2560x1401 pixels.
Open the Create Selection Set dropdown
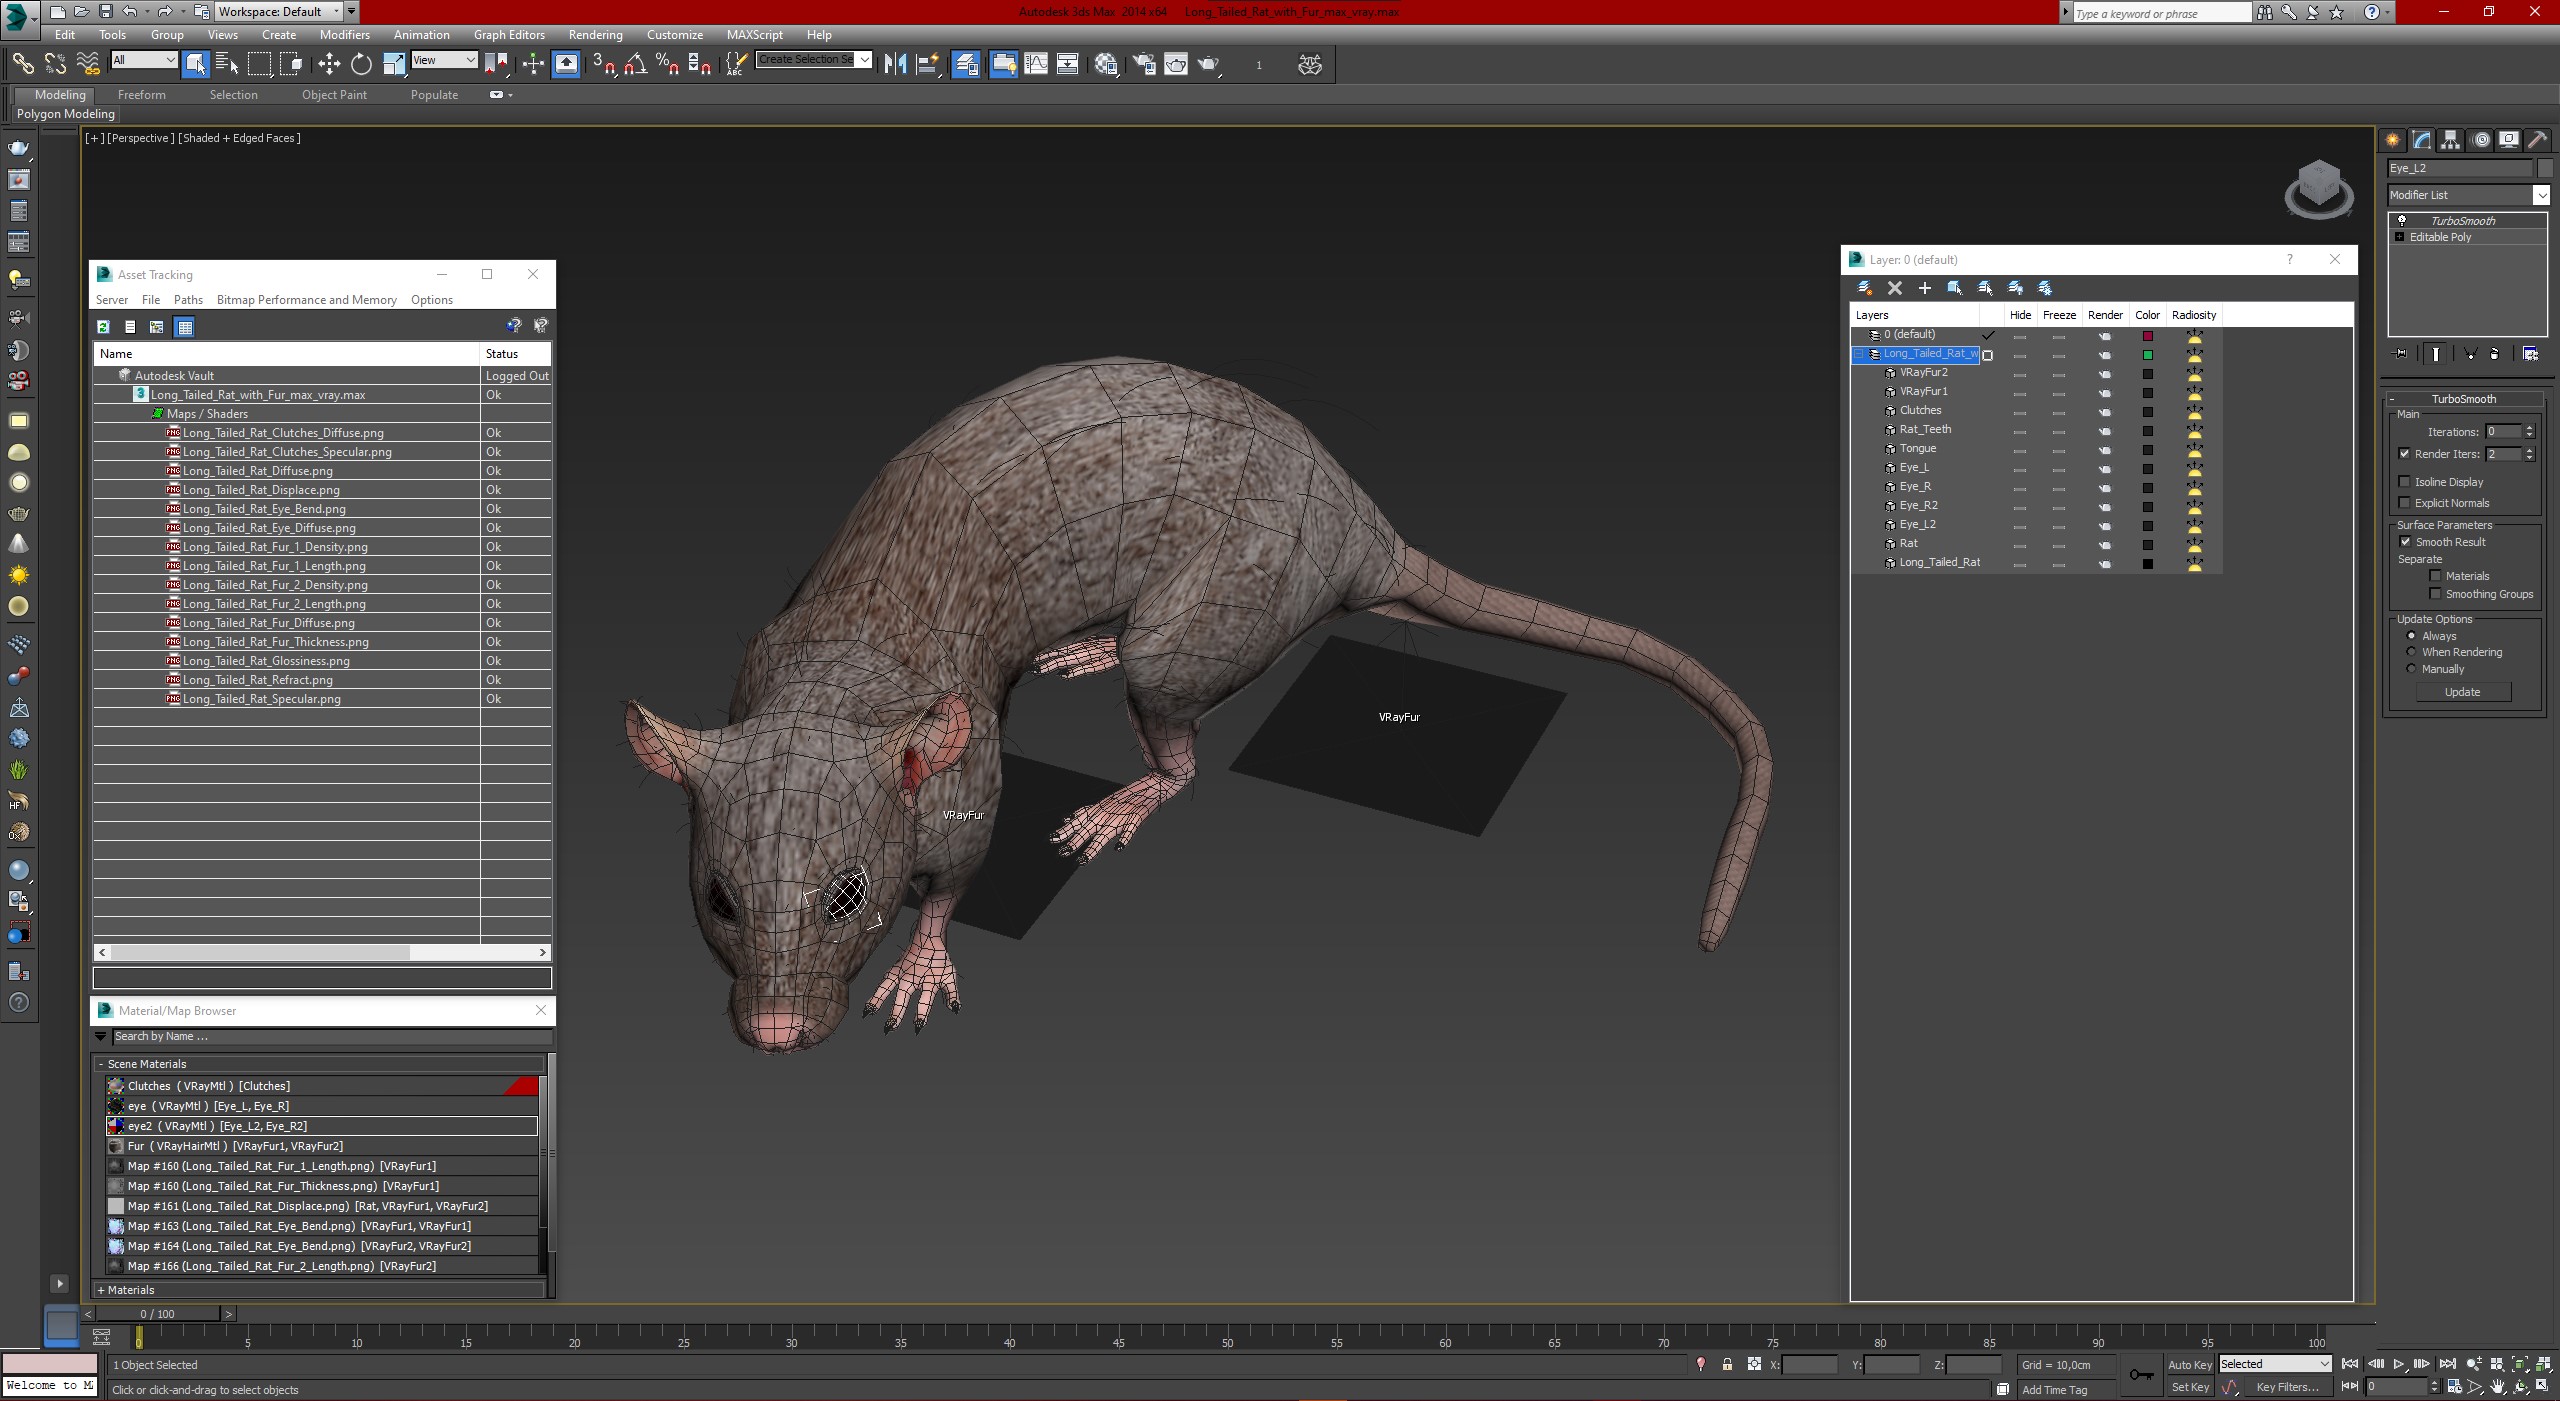pos(865,60)
